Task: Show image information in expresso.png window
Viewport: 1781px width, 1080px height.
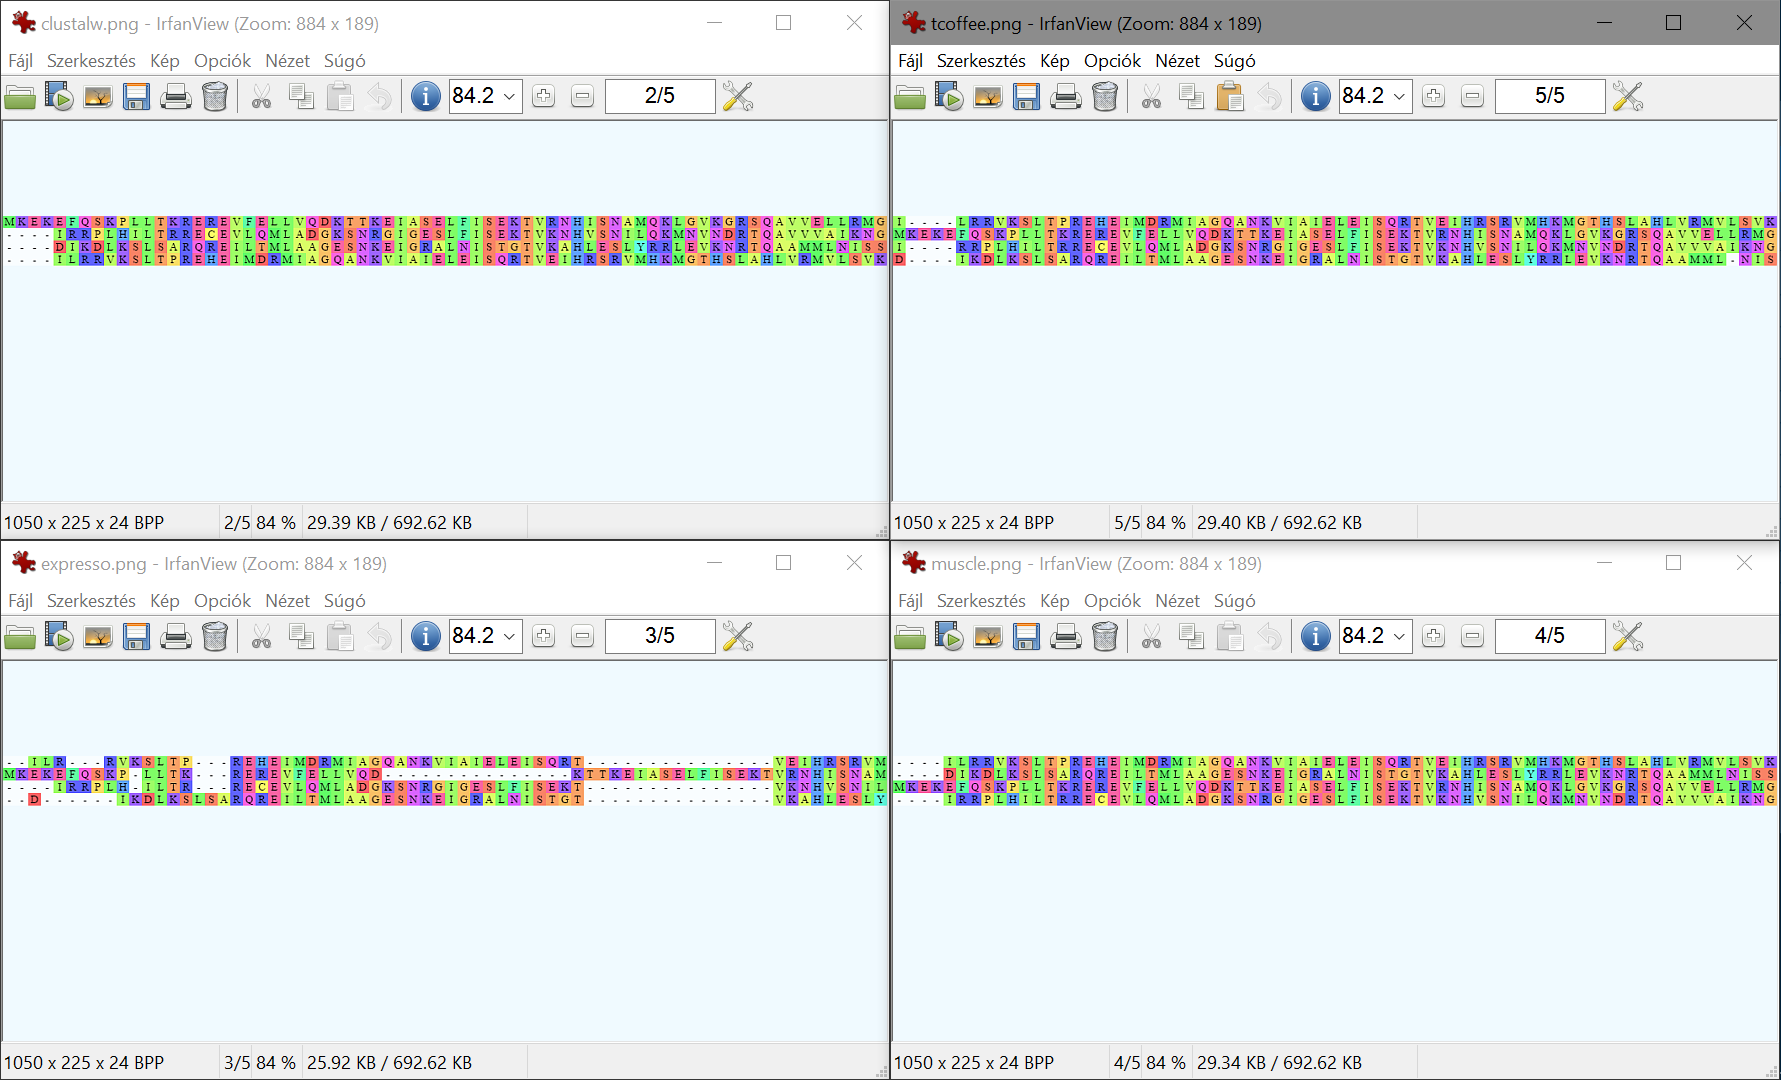Action: pyautogui.click(x=426, y=637)
